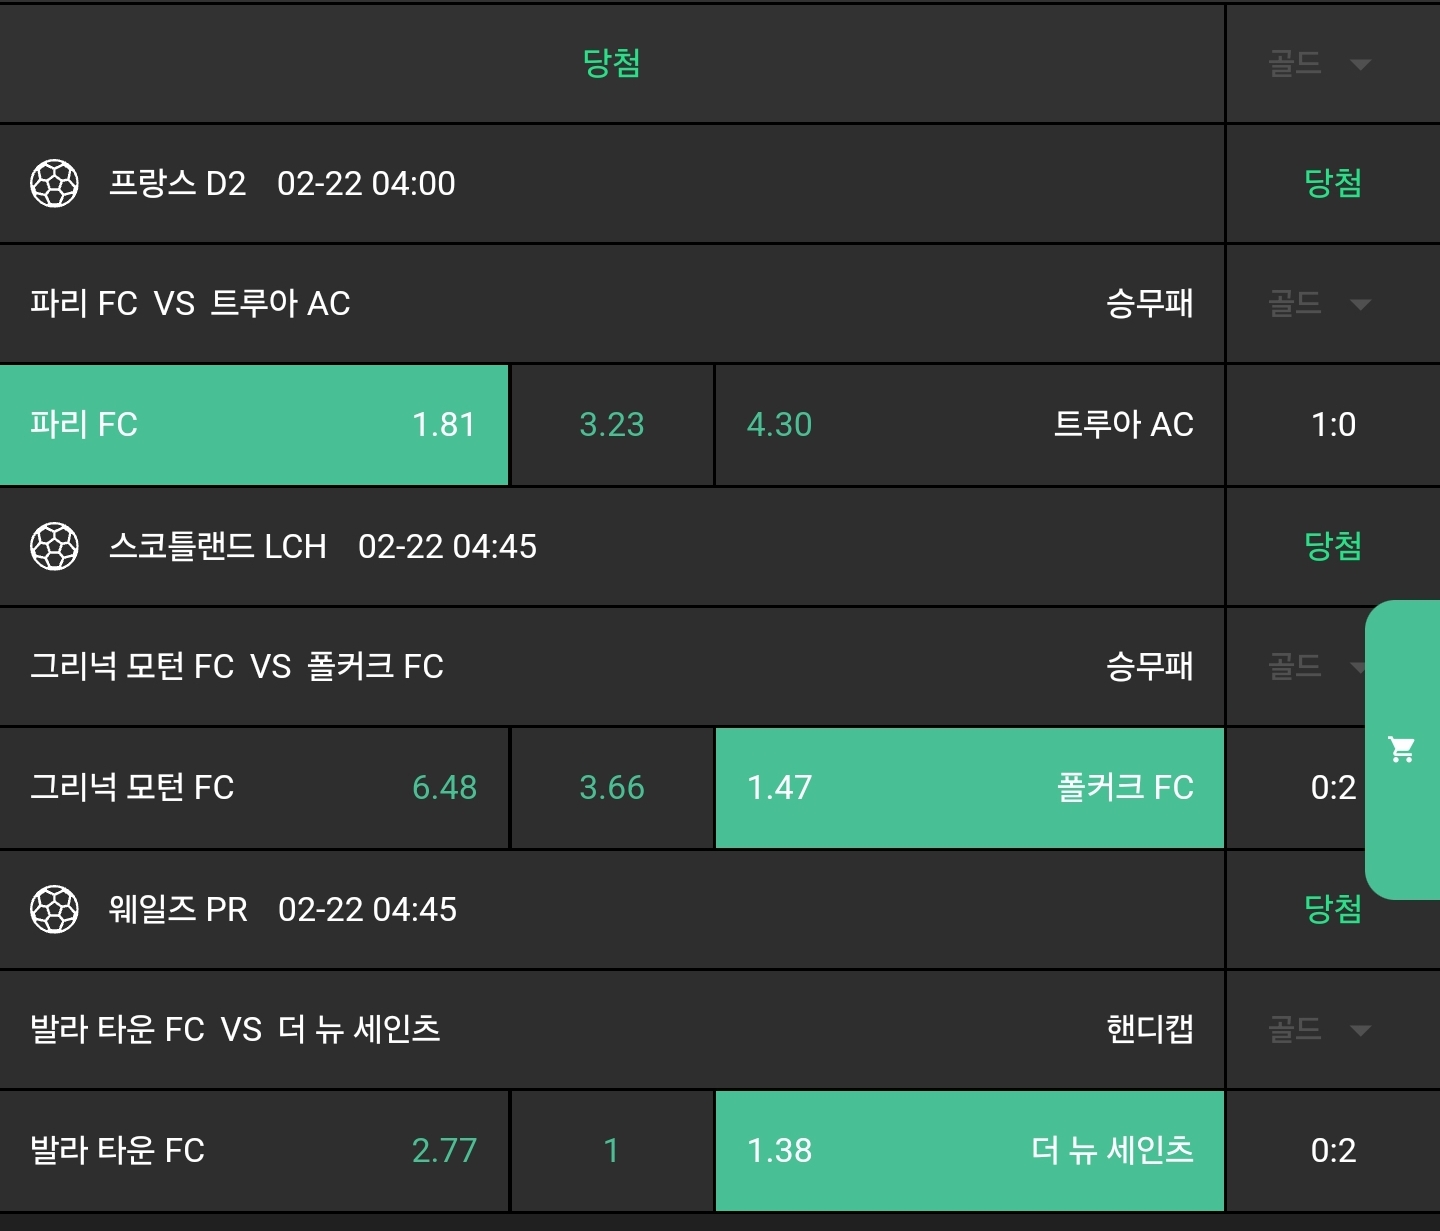Expand 골드 dropdown for 발라 타운 match
This screenshot has height=1231, width=1440.
[x=1318, y=1029]
